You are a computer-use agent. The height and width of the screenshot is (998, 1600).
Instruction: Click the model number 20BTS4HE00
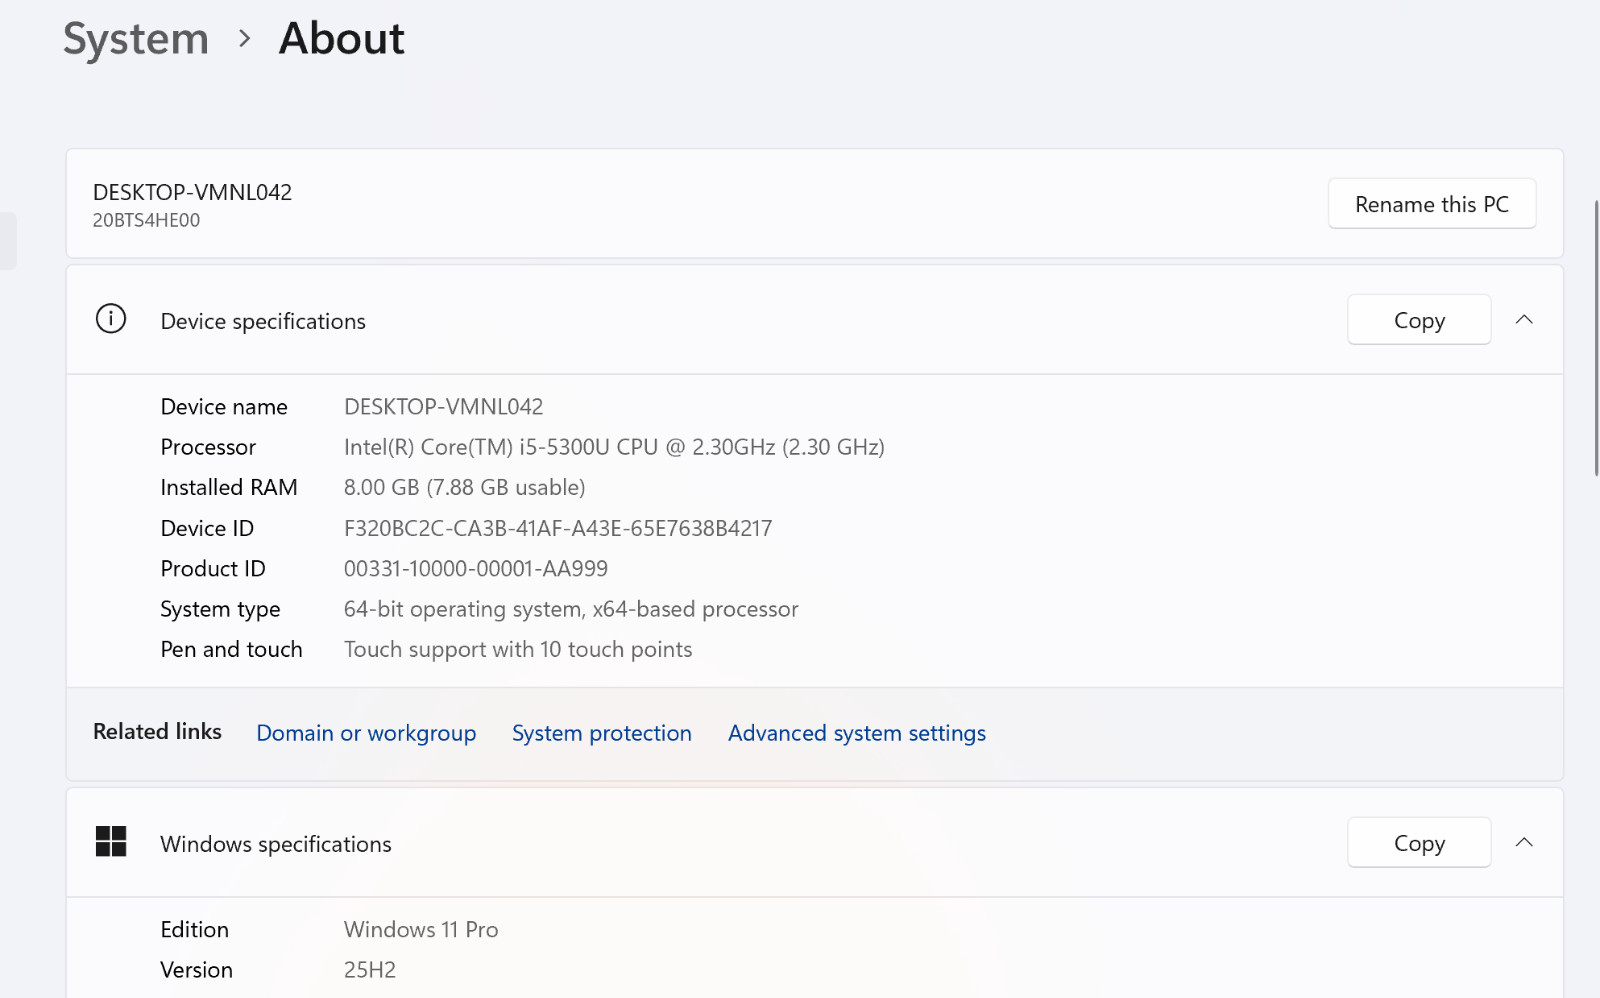click(x=146, y=220)
